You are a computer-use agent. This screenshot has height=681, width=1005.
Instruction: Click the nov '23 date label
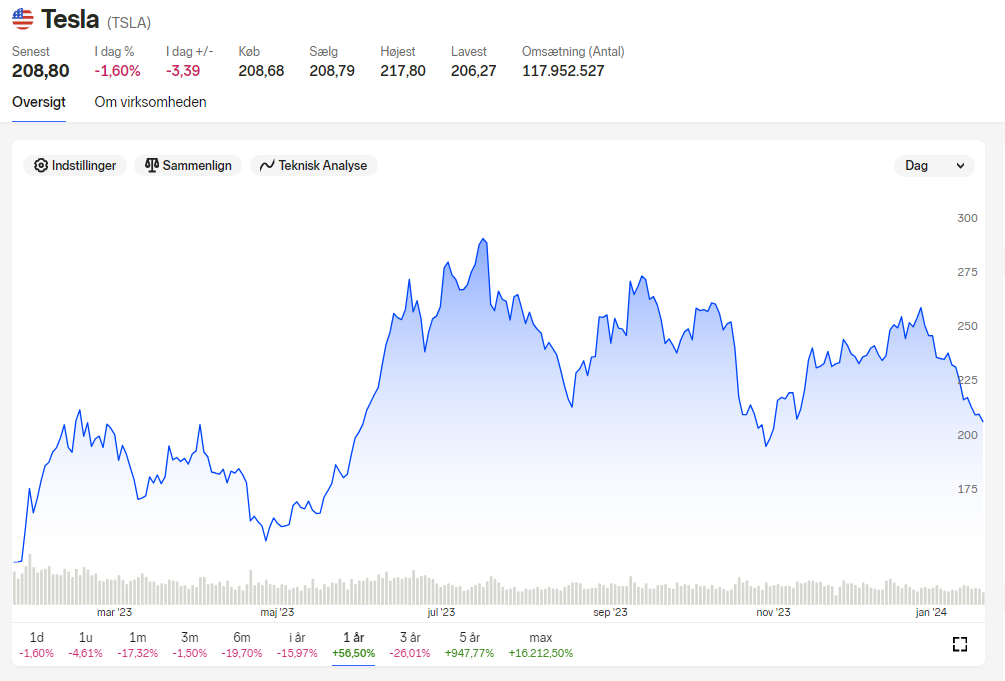pyautogui.click(x=773, y=612)
